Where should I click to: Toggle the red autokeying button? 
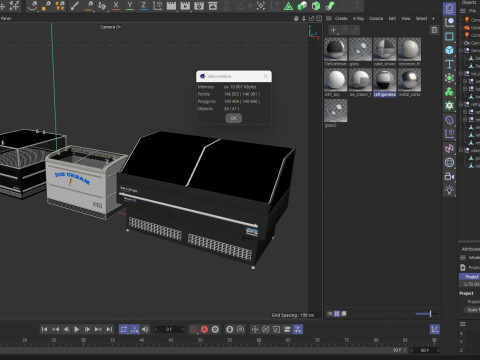pos(204,329)
